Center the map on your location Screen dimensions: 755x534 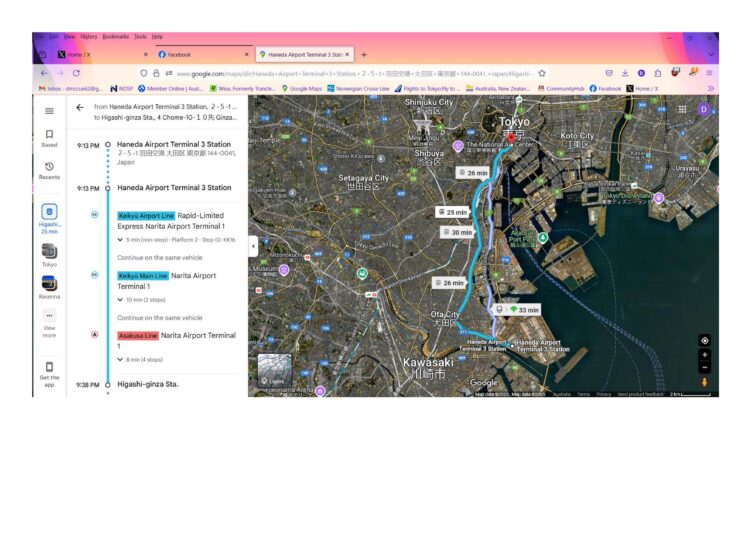(x=704, y=340)
